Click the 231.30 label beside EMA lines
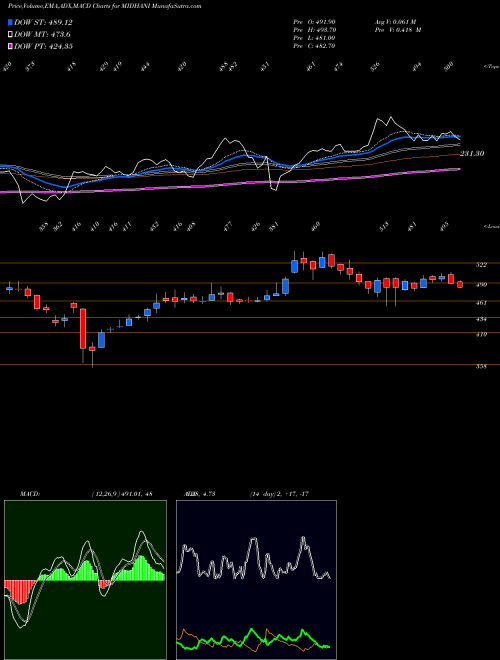The height and width of the screenshot is (660, 500). point(472,154)
